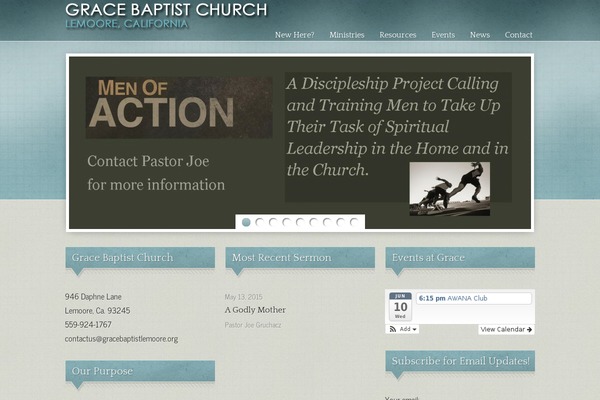Viewport: 600px width, 400px height.
Task: Select the sixth slider pagination dot
Action: (313, 222)
